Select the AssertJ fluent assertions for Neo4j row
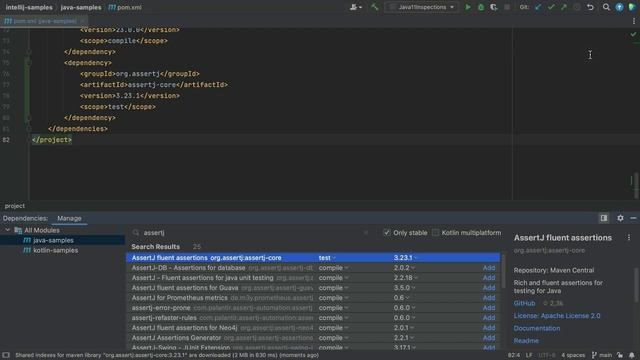 pos(313,328)
